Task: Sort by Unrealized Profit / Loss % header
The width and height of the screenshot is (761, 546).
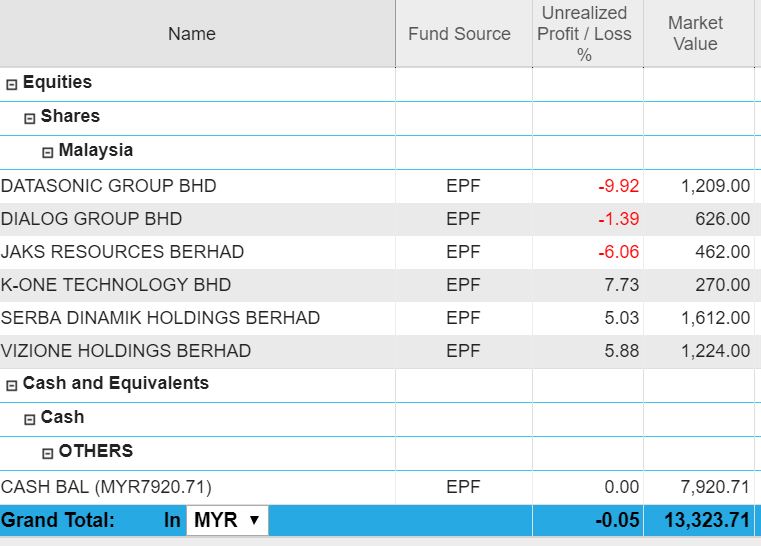Action: (584, 34)
